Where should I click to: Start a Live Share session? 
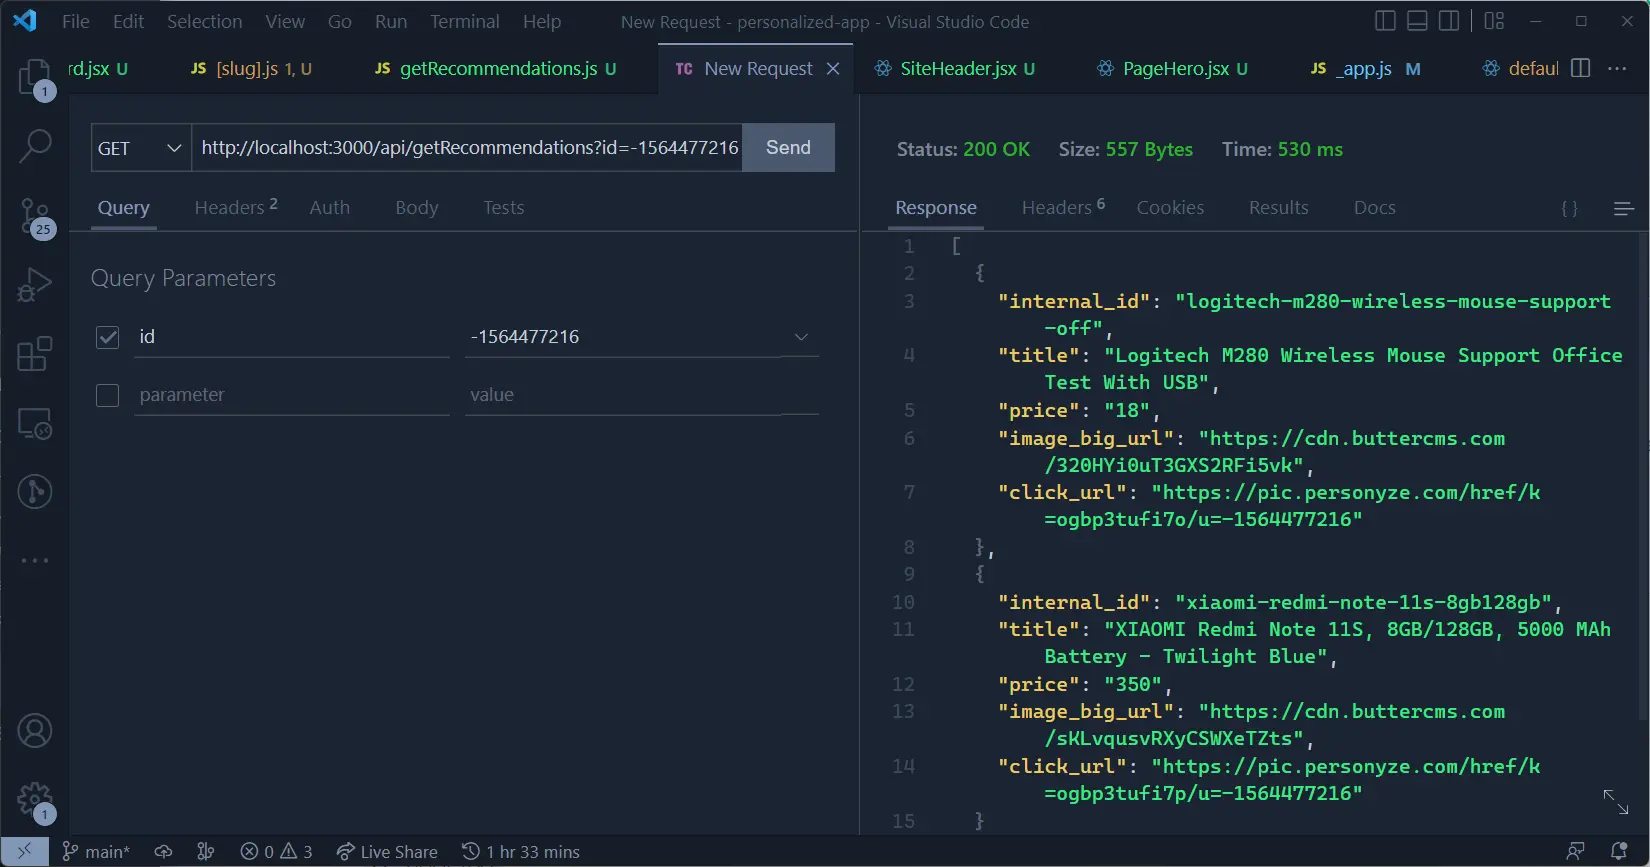(x=387, y=852)
